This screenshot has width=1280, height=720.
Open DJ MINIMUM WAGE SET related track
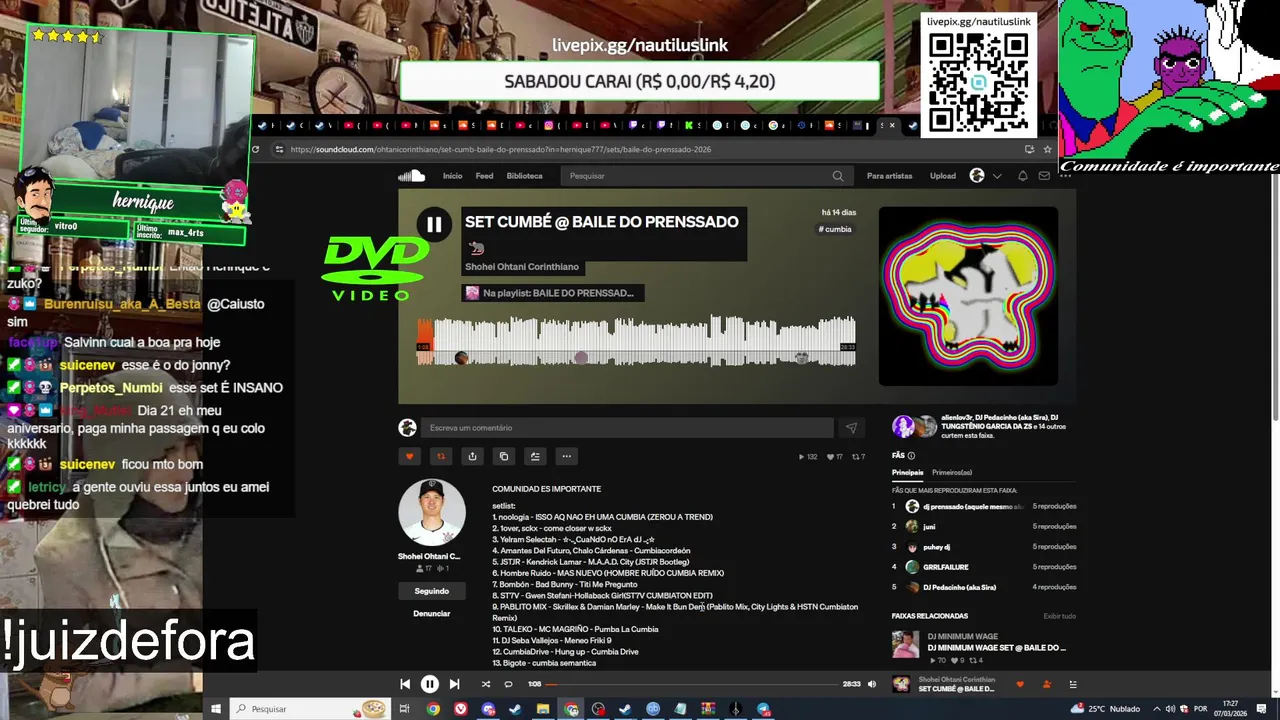click(x=996, y=647)
